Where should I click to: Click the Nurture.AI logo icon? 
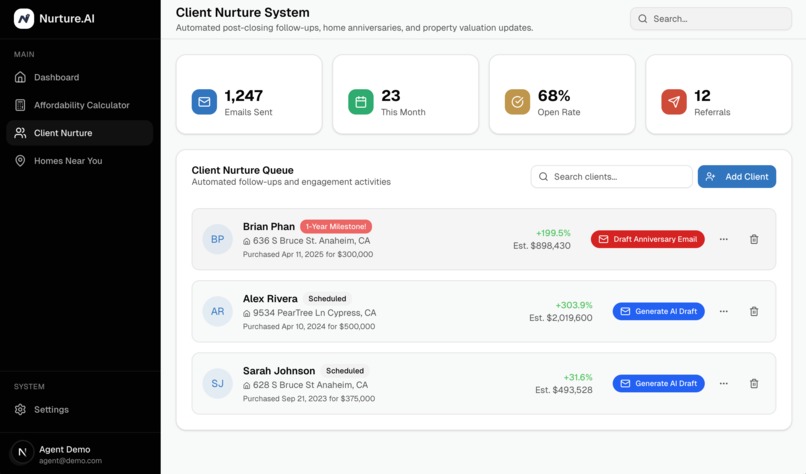pos(24,19)
